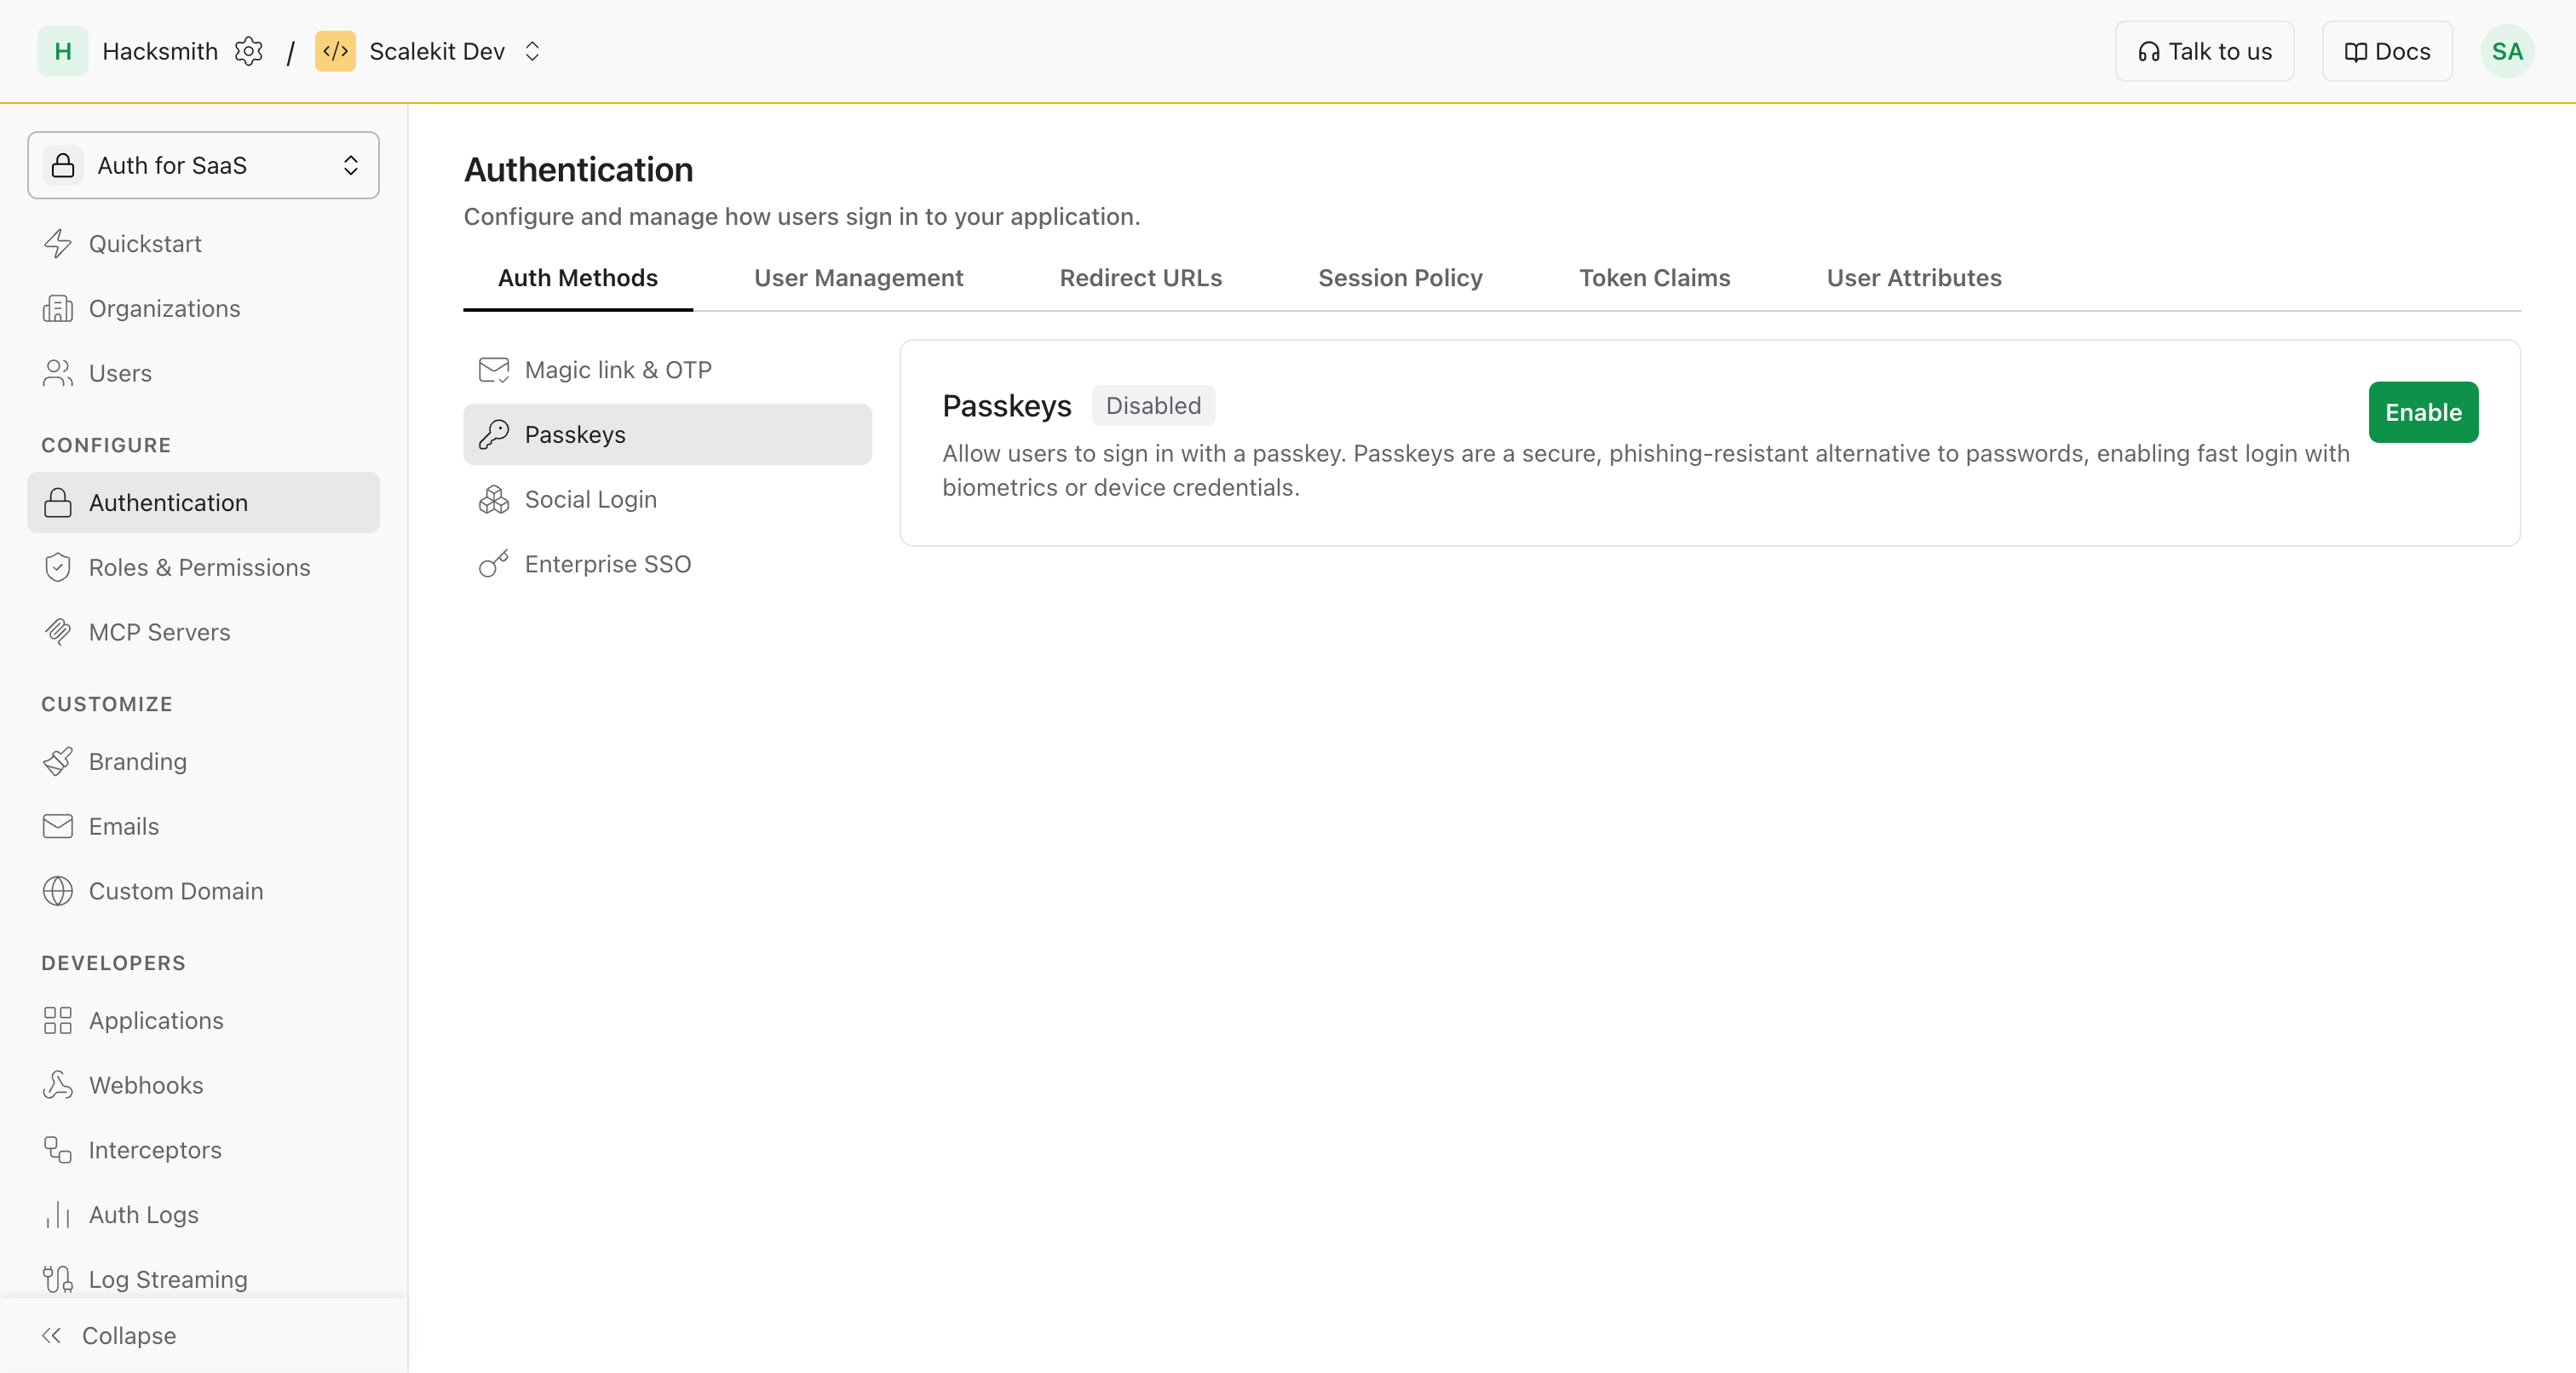2576x1373 pixels.
Task: Navigate to MCP Servers
Action: [x=203, y=632]
